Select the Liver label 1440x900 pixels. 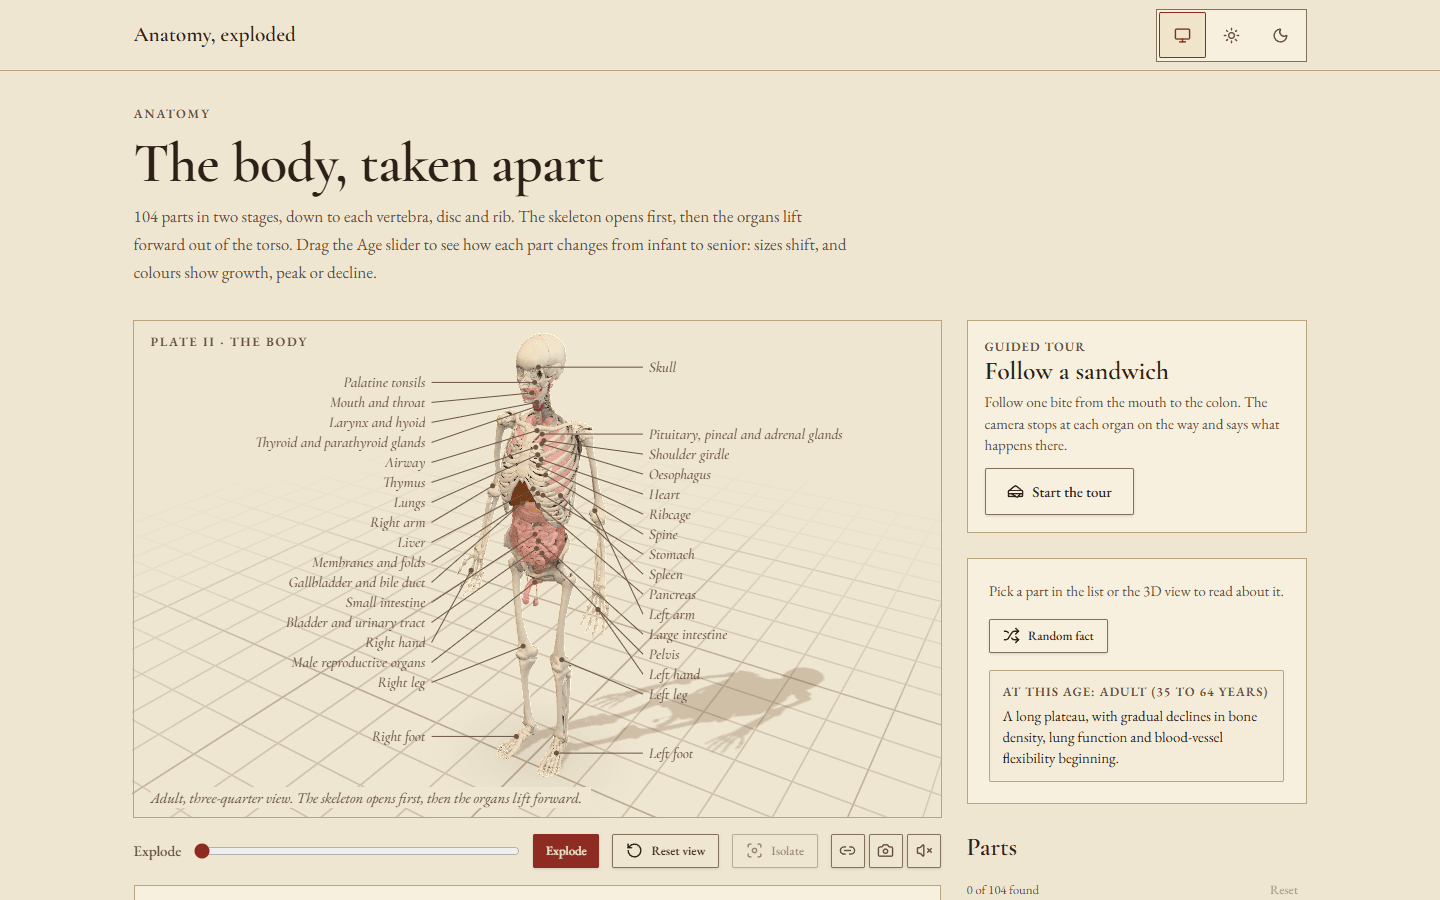point(411,543)
